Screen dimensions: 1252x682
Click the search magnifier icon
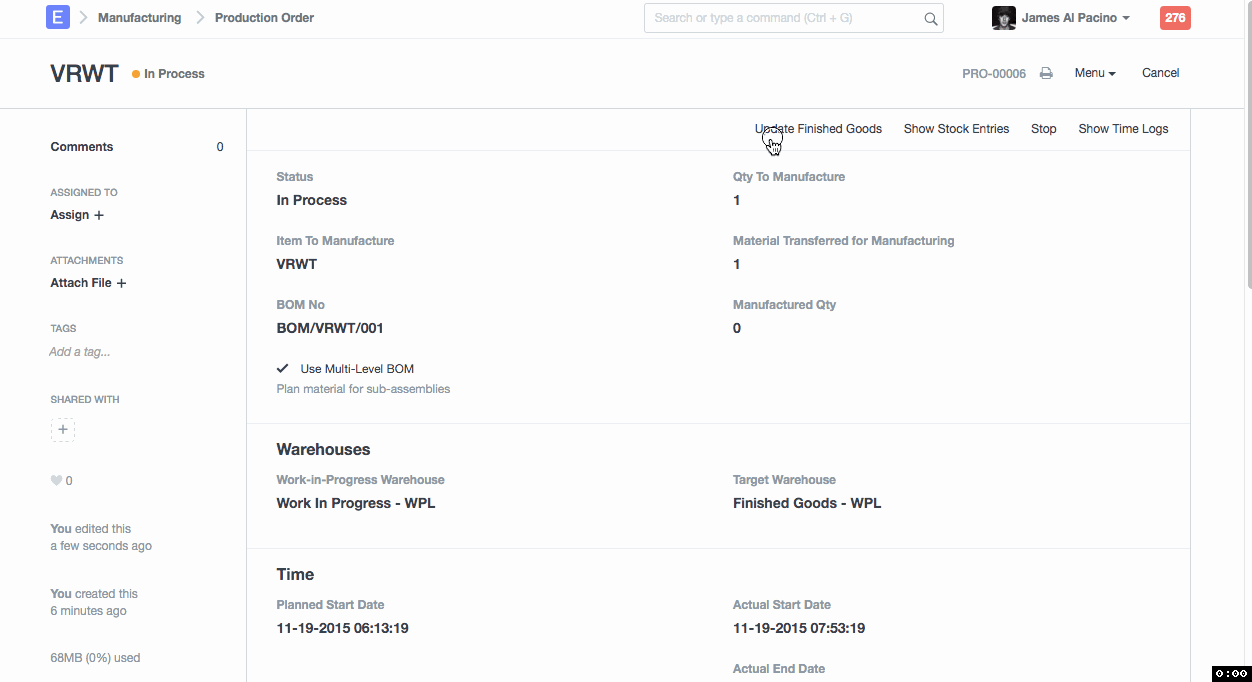click(930, 18)
